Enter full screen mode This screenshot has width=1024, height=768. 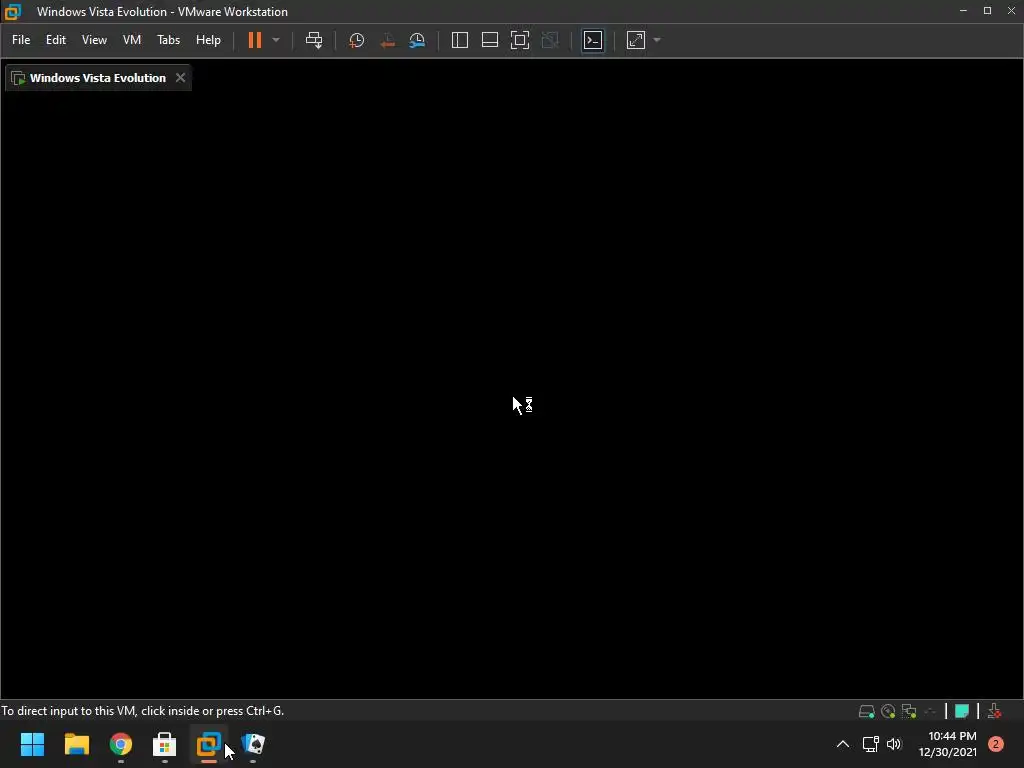tap(520, 40)
